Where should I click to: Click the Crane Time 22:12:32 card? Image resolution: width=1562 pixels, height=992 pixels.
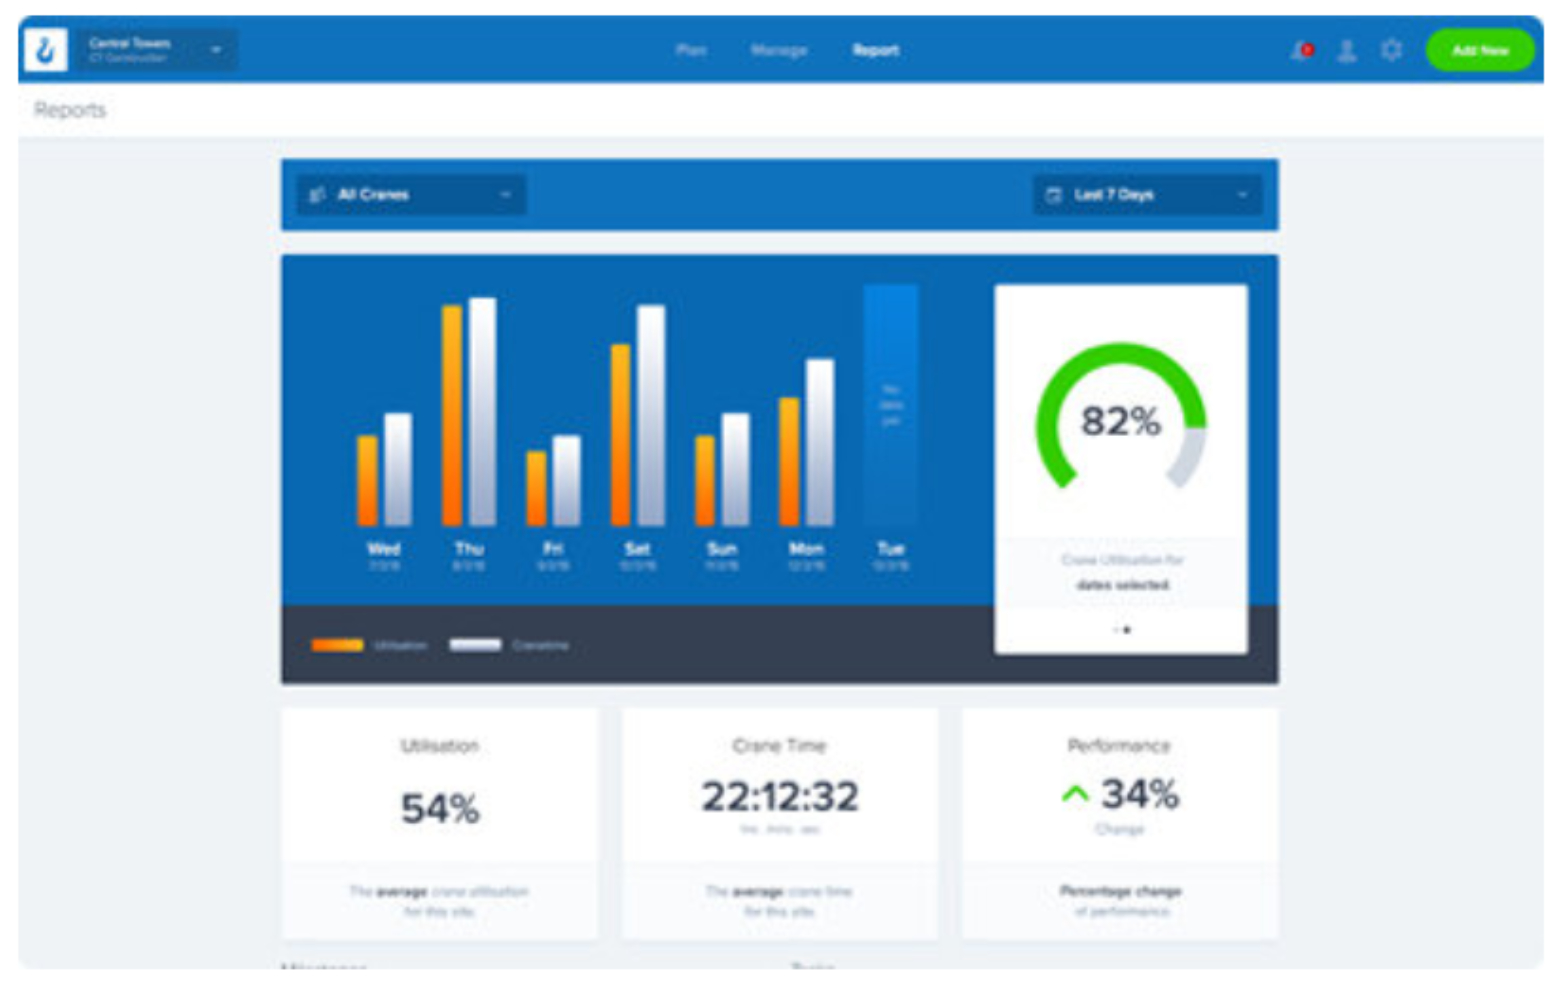tap(779, 822)
